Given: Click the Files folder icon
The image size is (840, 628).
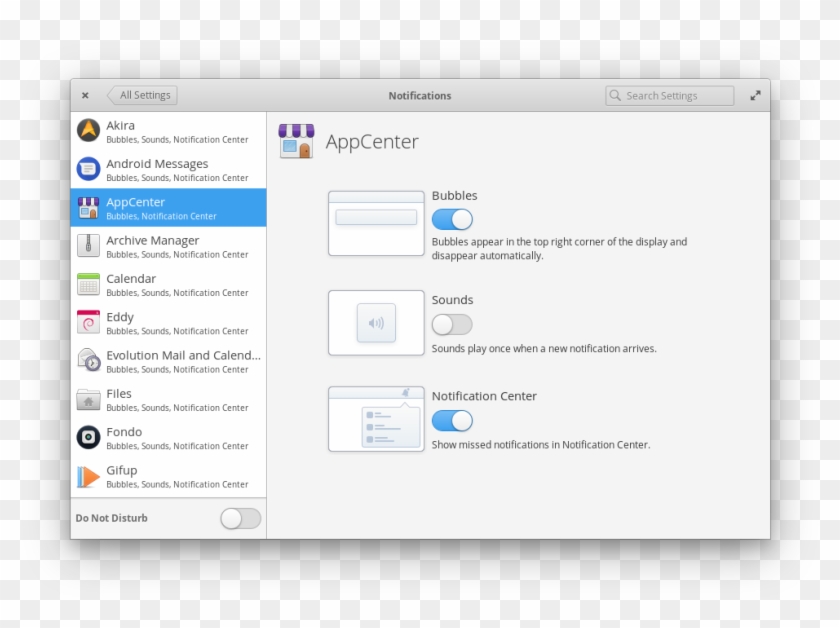Looking at the screenshot, I should [x=88, y=399].
